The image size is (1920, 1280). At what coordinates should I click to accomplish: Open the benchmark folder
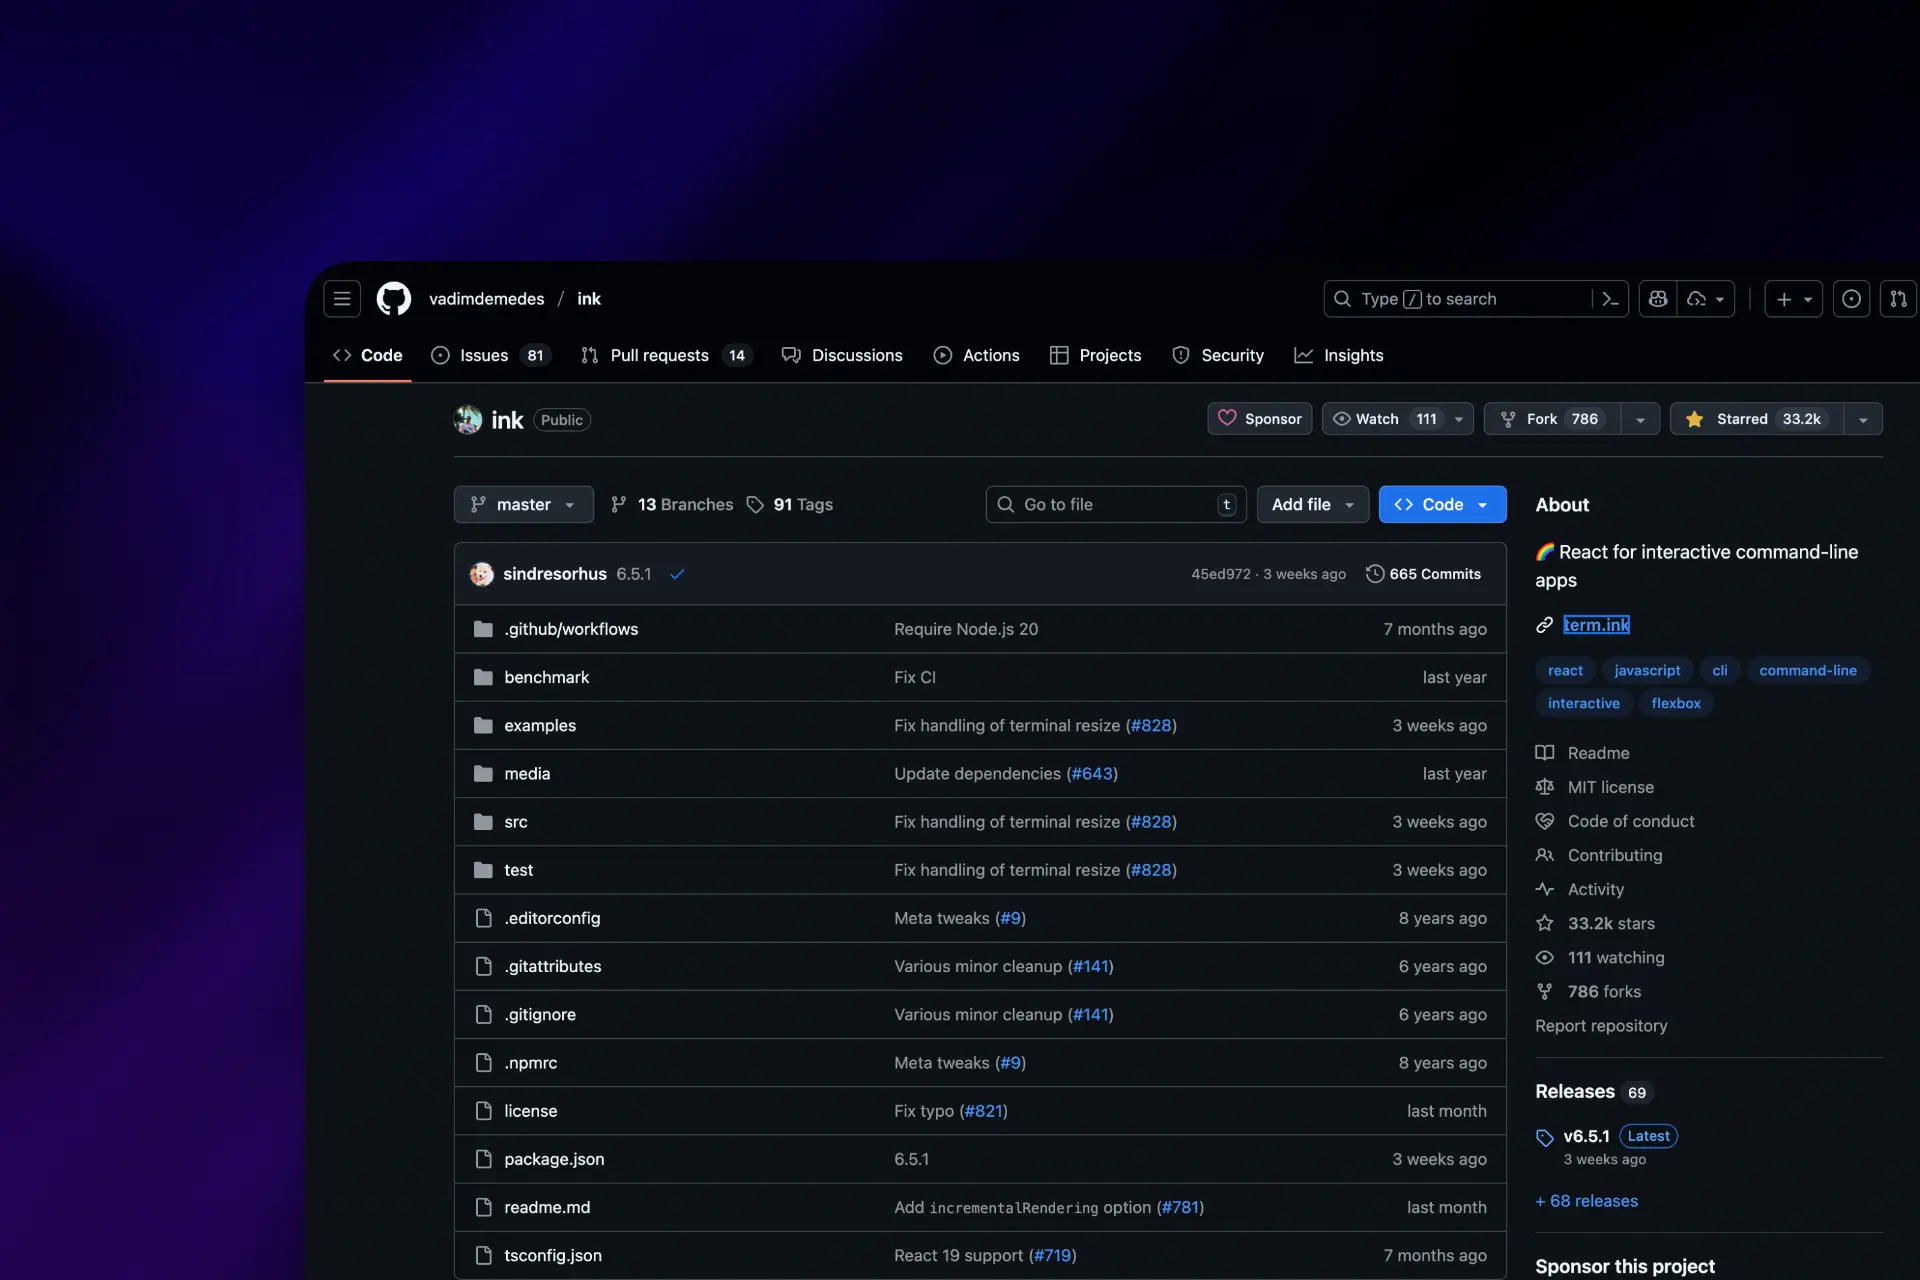pos(547,677)
